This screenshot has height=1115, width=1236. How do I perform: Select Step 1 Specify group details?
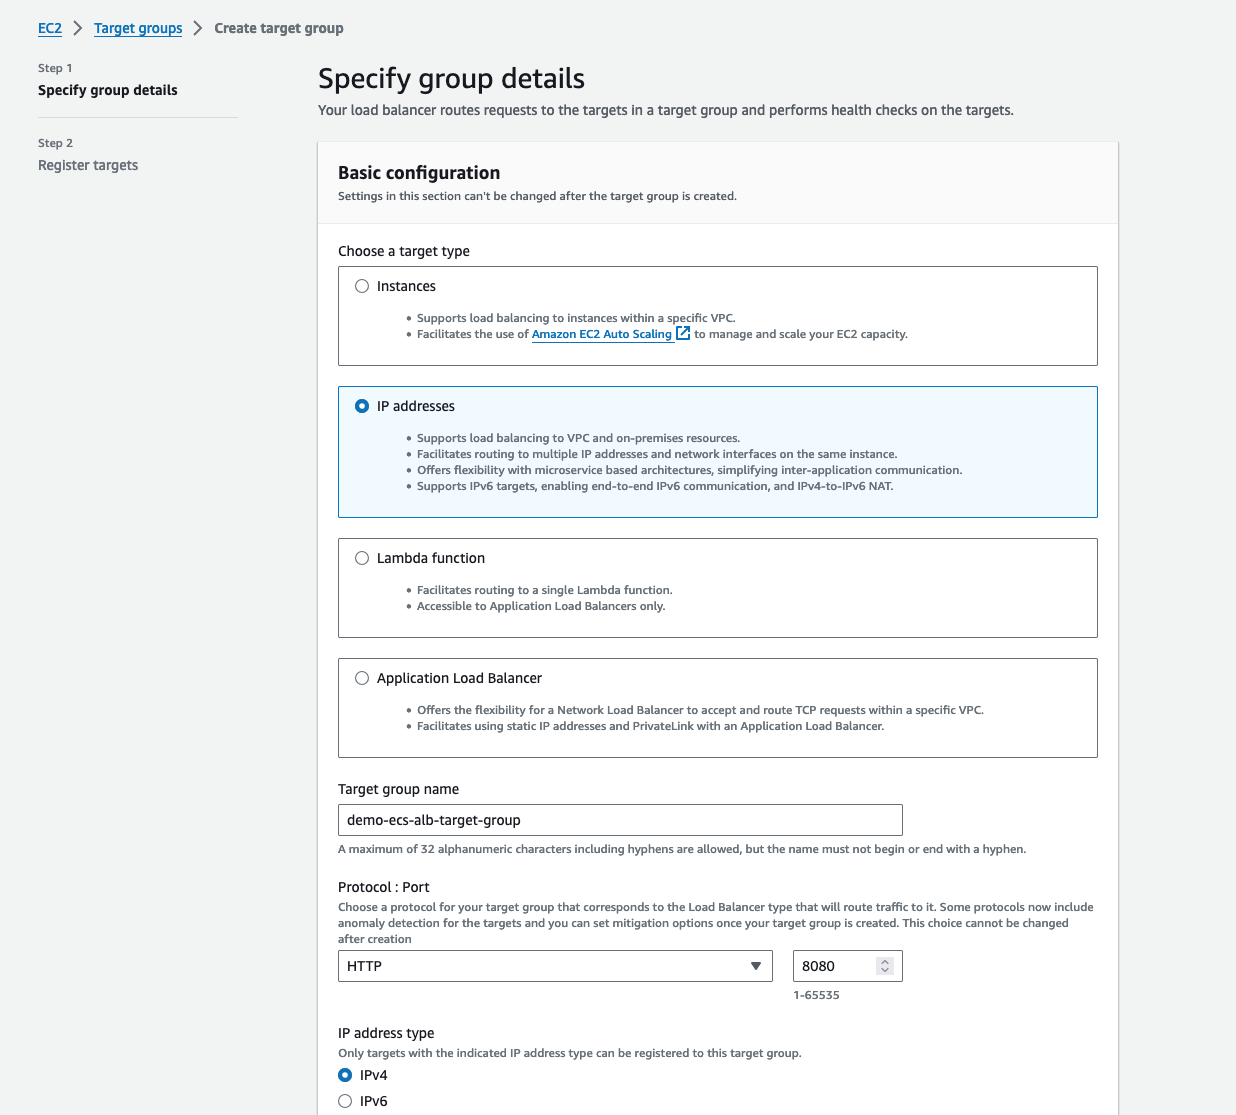108,90
